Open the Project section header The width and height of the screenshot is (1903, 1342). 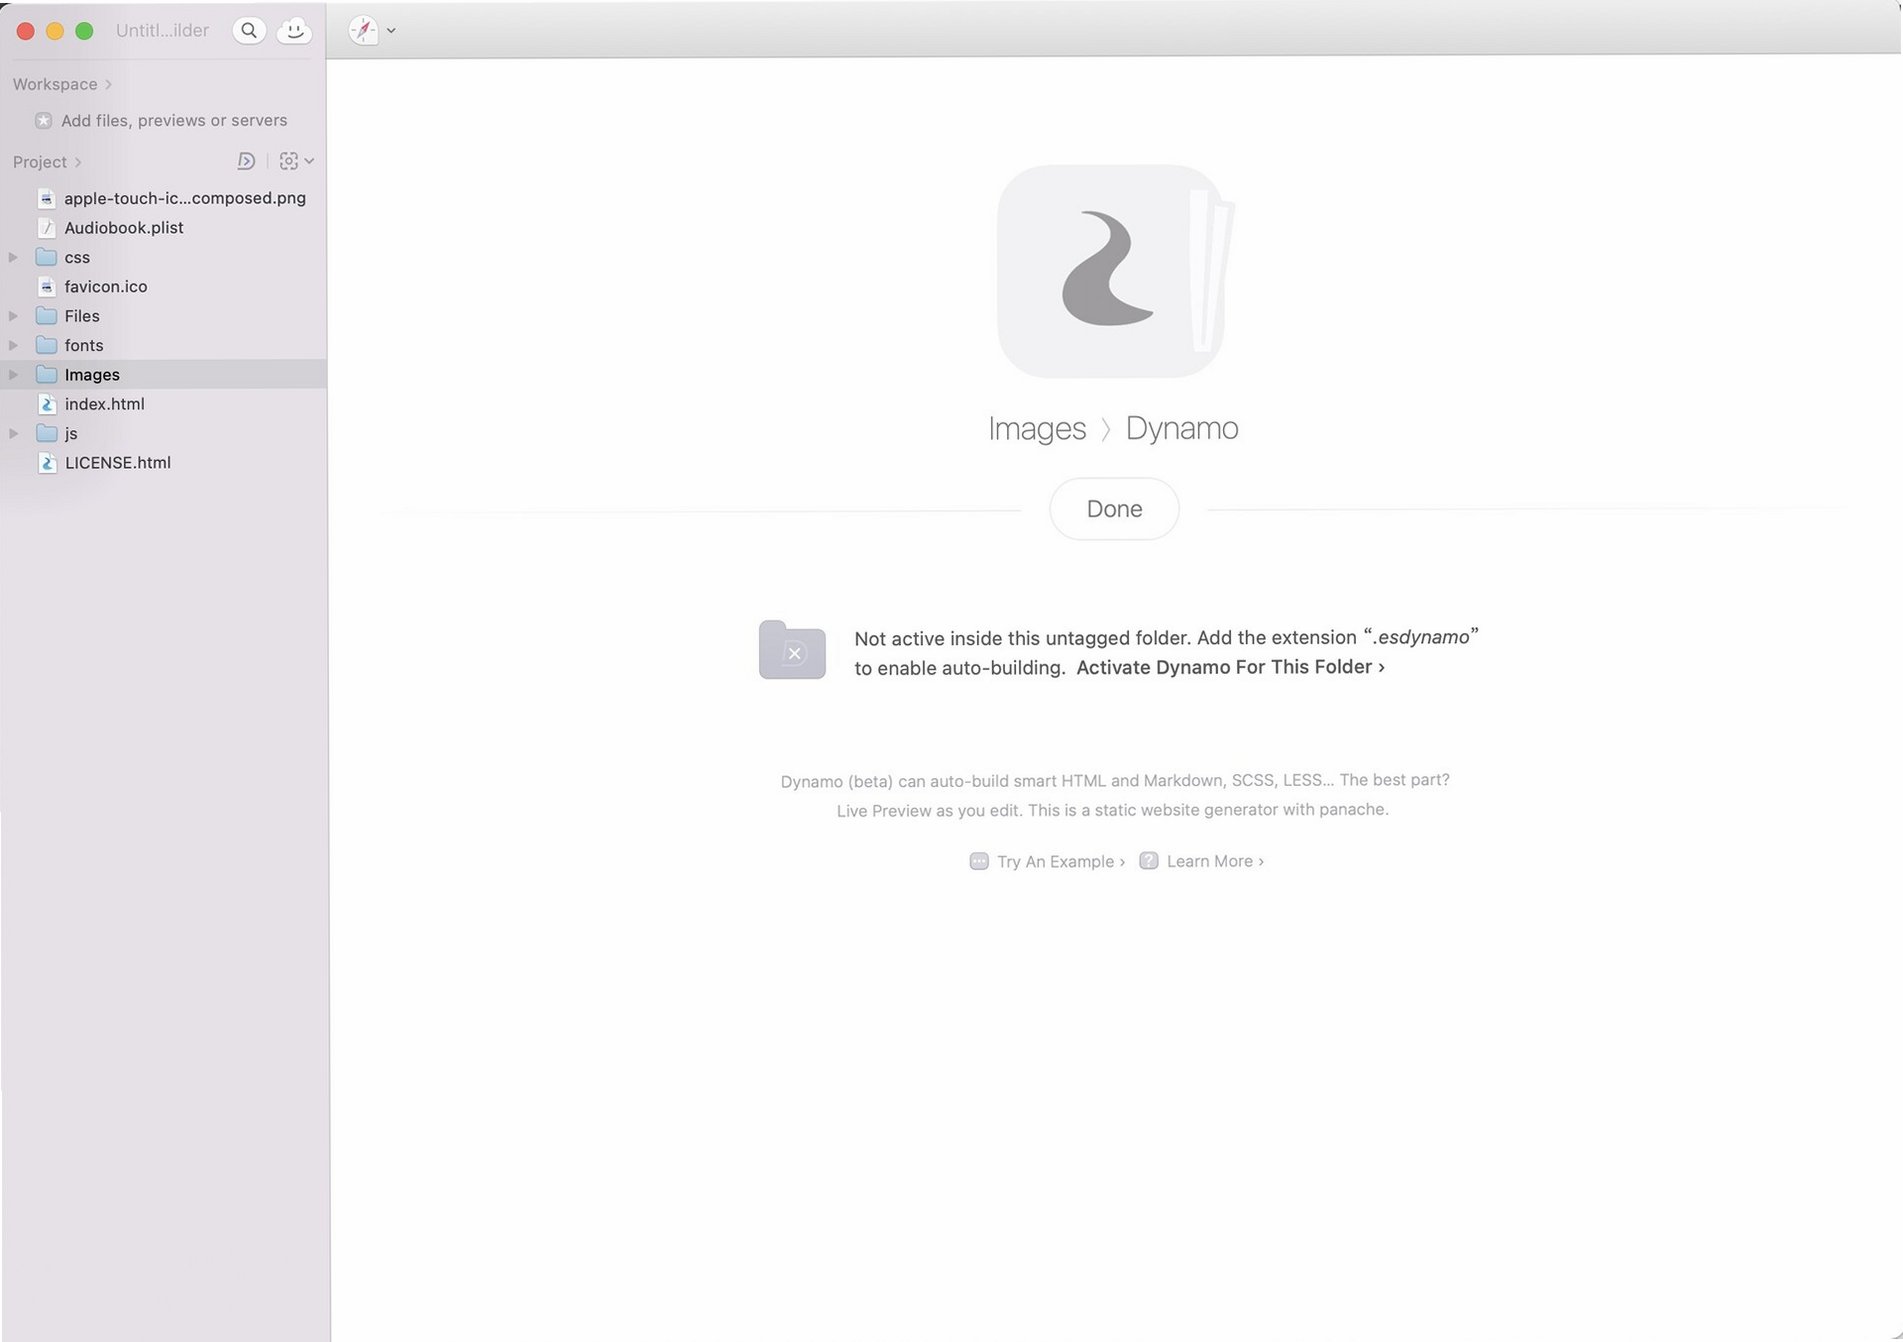47,161
